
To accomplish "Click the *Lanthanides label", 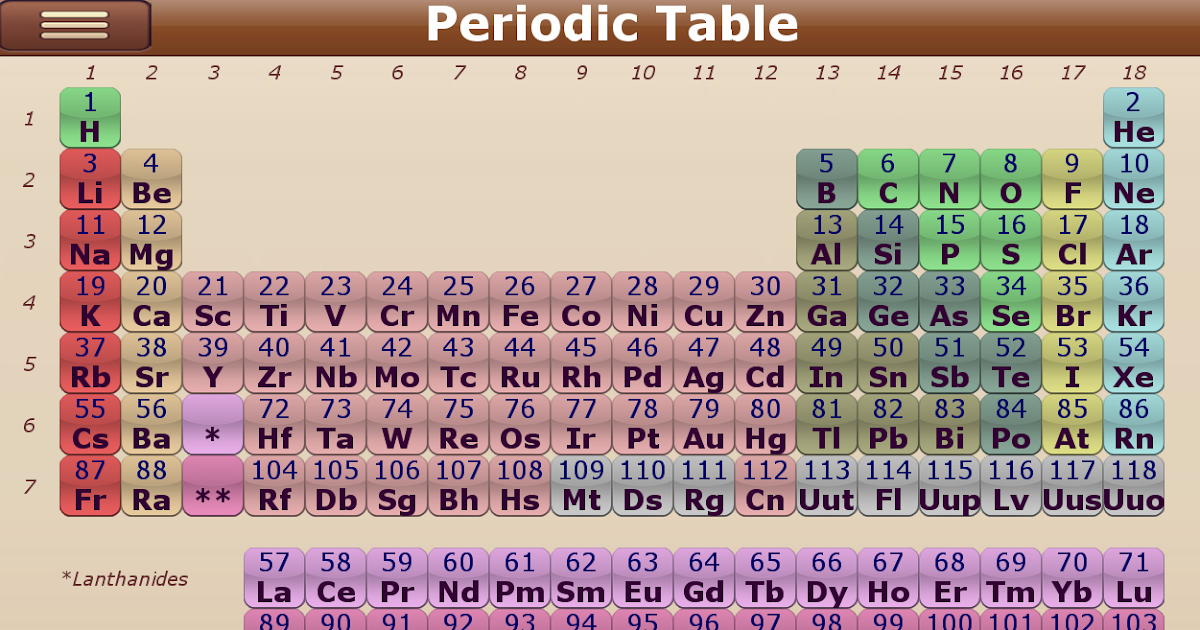I will [x=125, y=579].
